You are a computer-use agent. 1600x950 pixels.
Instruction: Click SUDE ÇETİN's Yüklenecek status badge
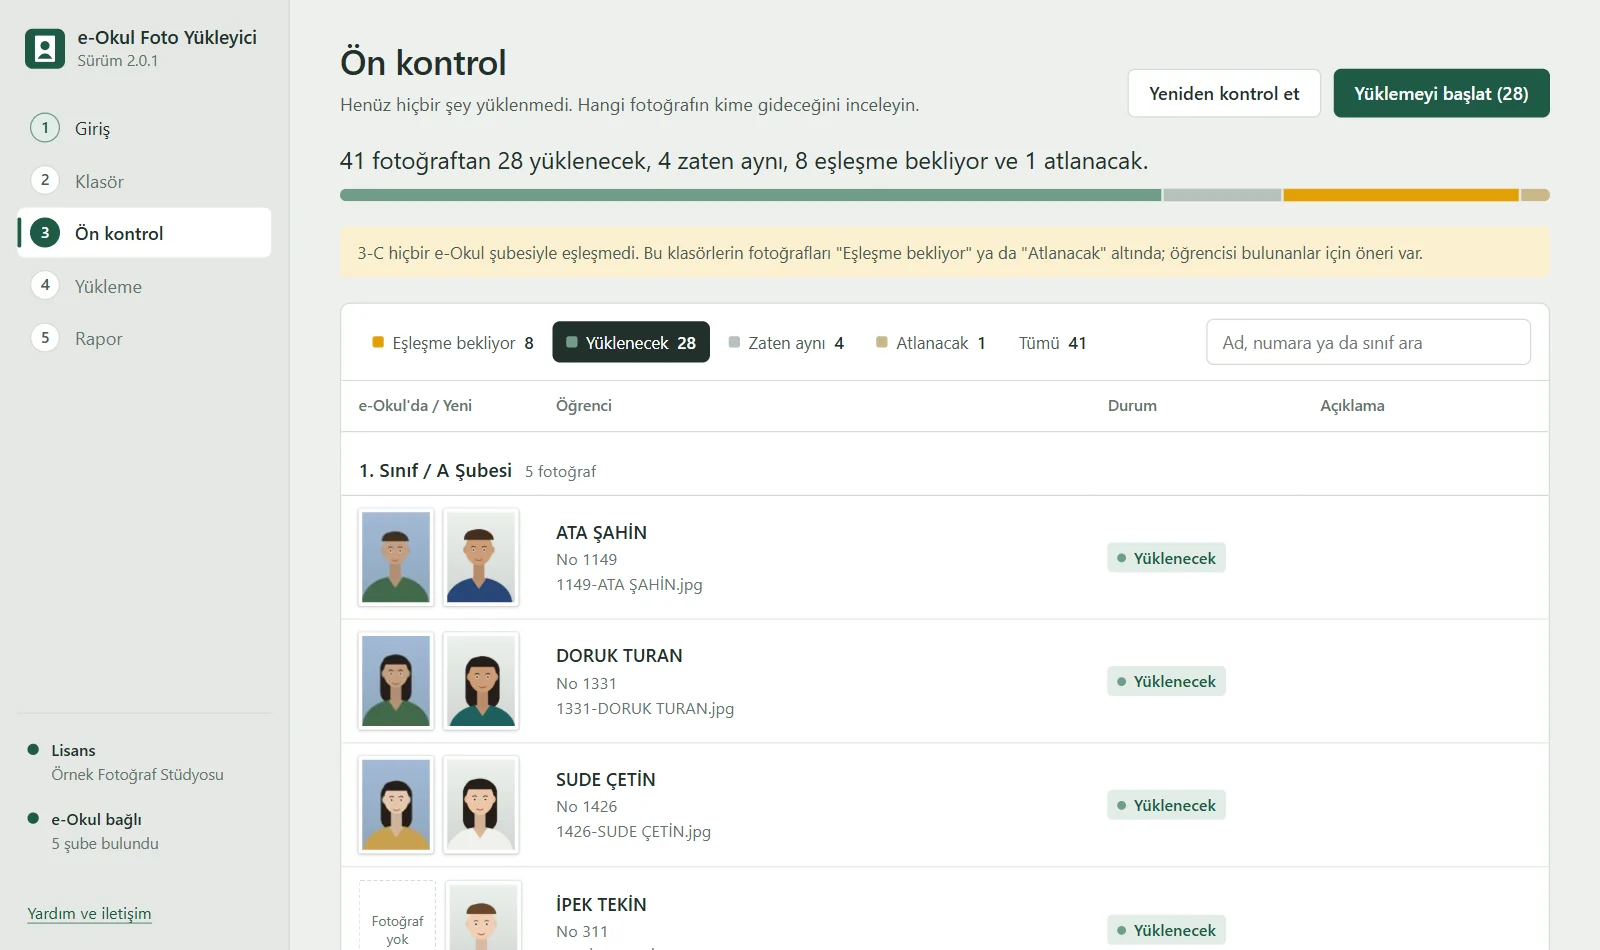[x=1166, y=805]
